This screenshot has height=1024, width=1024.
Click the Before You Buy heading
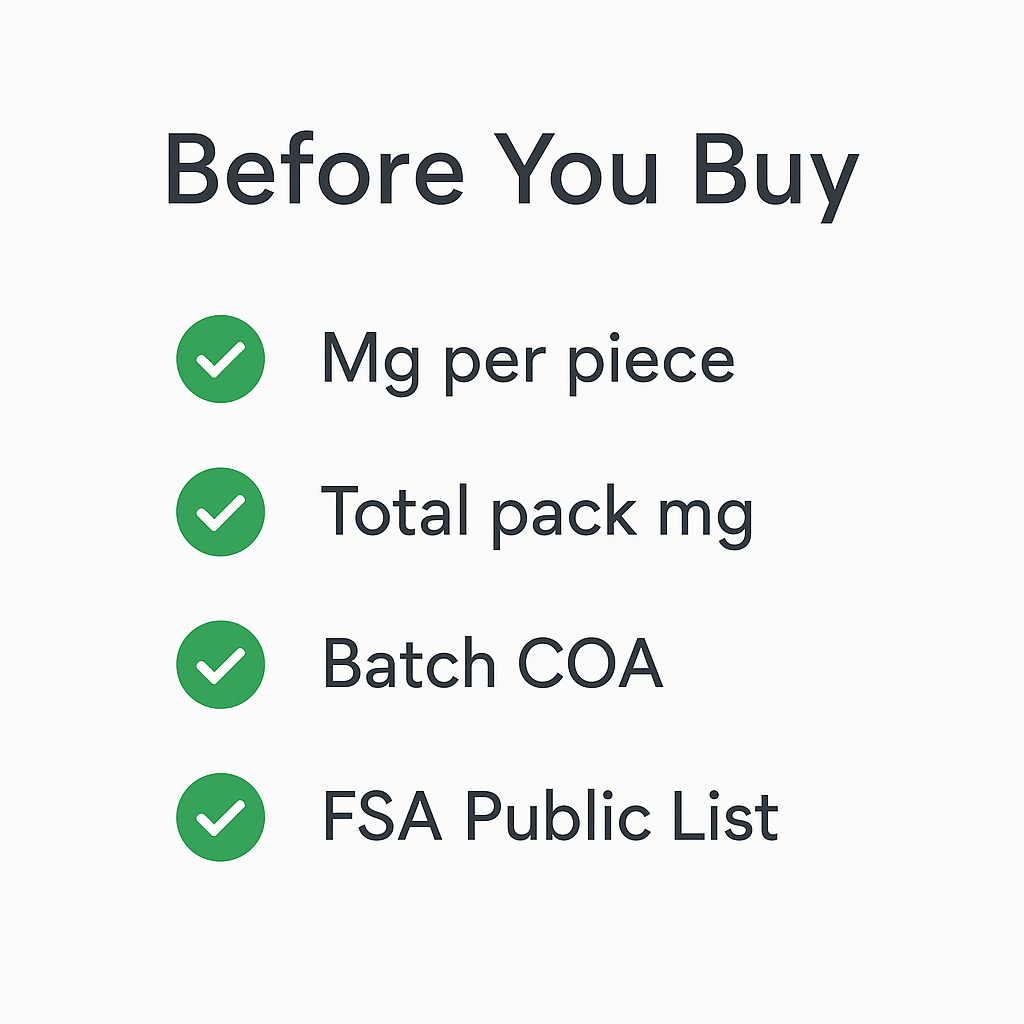point(511,170)
